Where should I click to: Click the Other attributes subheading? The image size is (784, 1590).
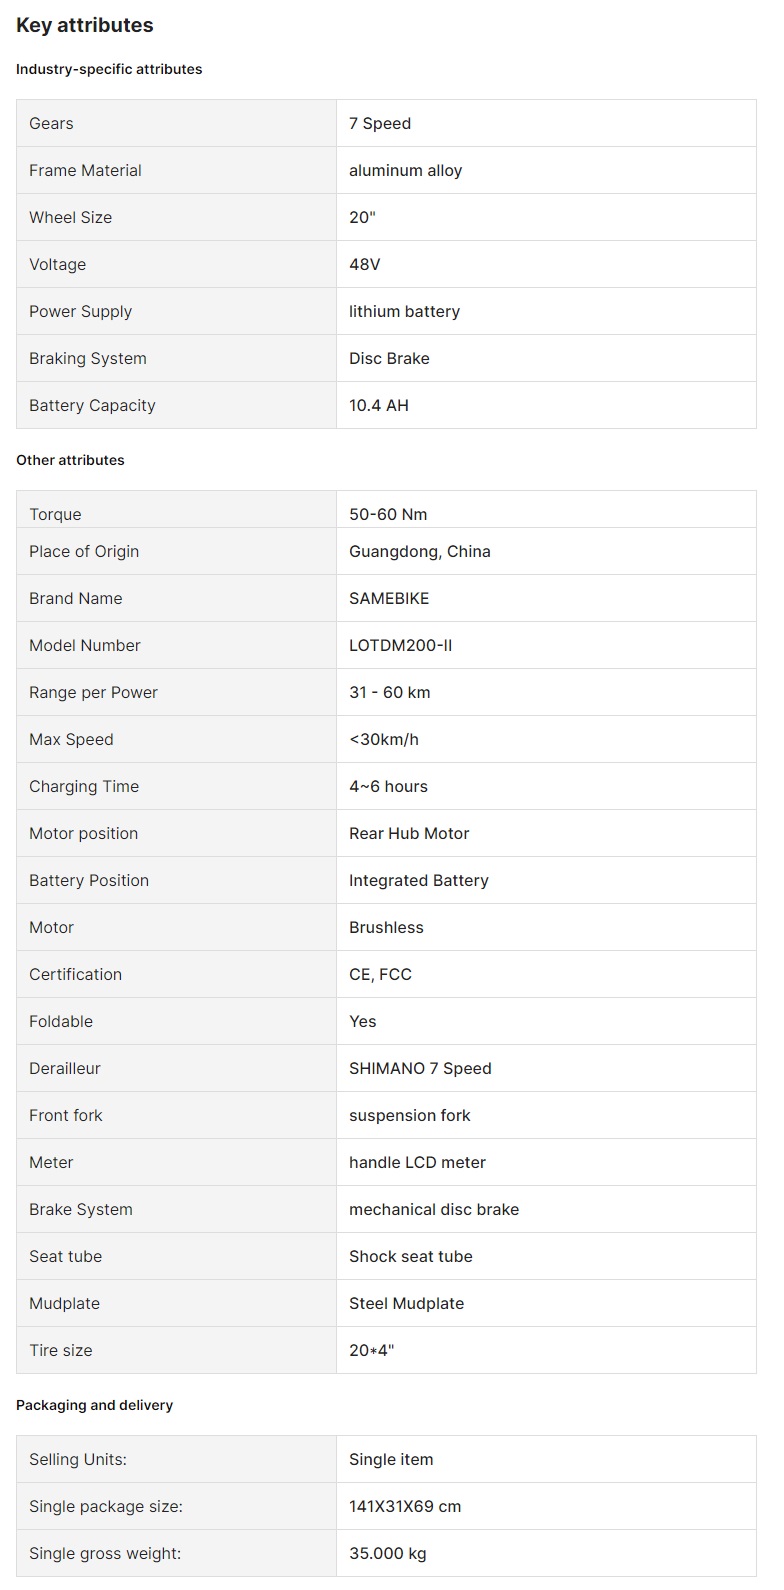[x=70, y=460]
